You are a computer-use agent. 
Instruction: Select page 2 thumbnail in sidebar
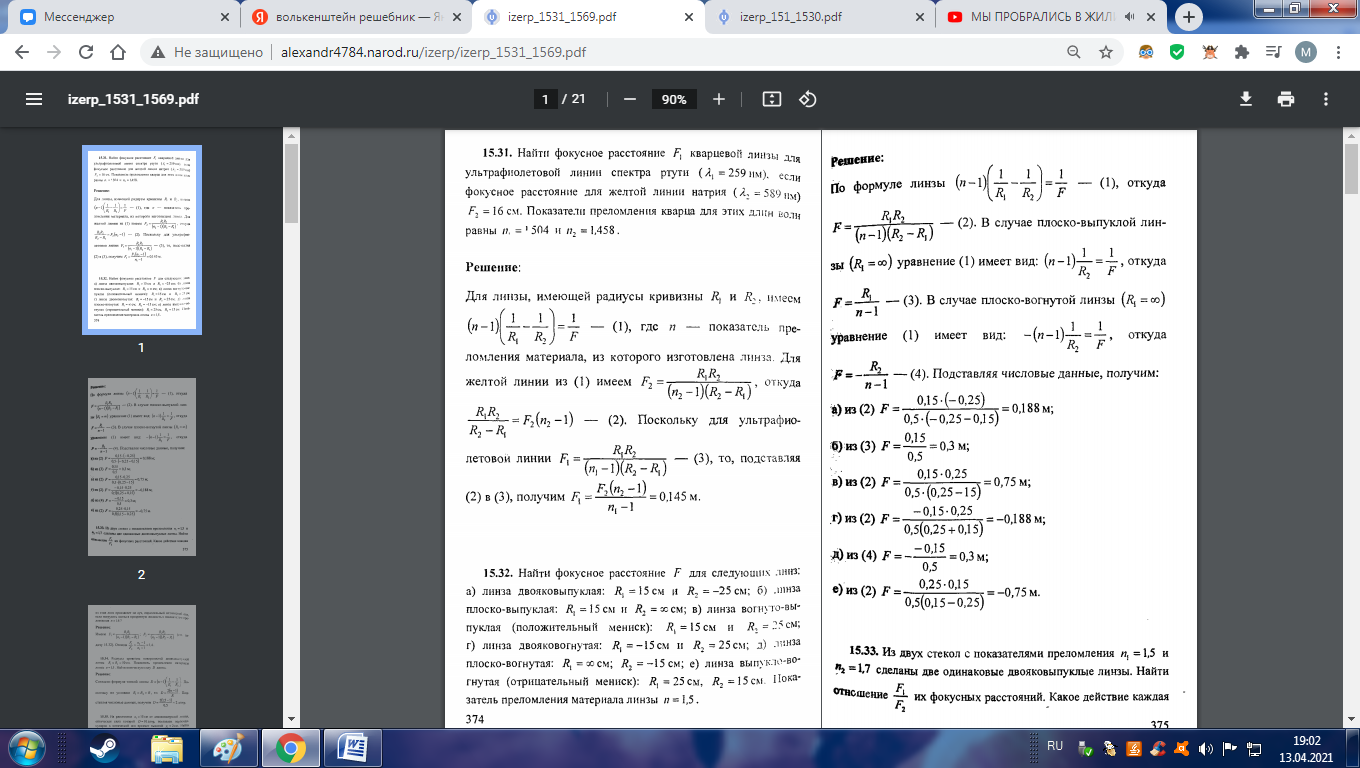pyautogui.click(x=141, y=467)
